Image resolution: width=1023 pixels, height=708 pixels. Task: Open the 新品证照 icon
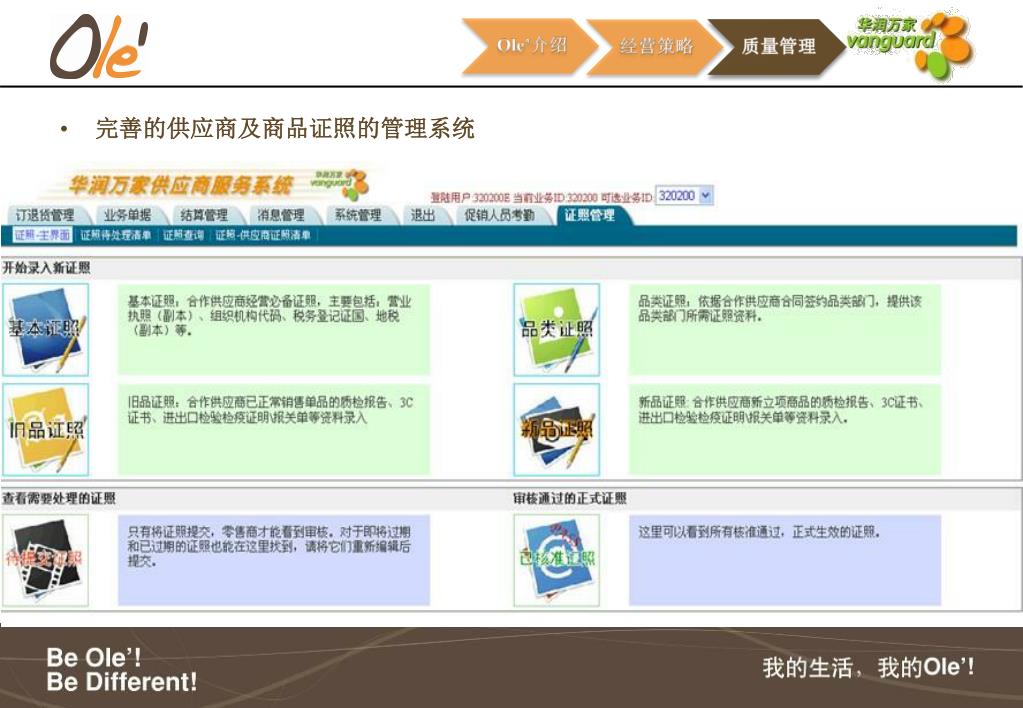click(x=557, y=429)
